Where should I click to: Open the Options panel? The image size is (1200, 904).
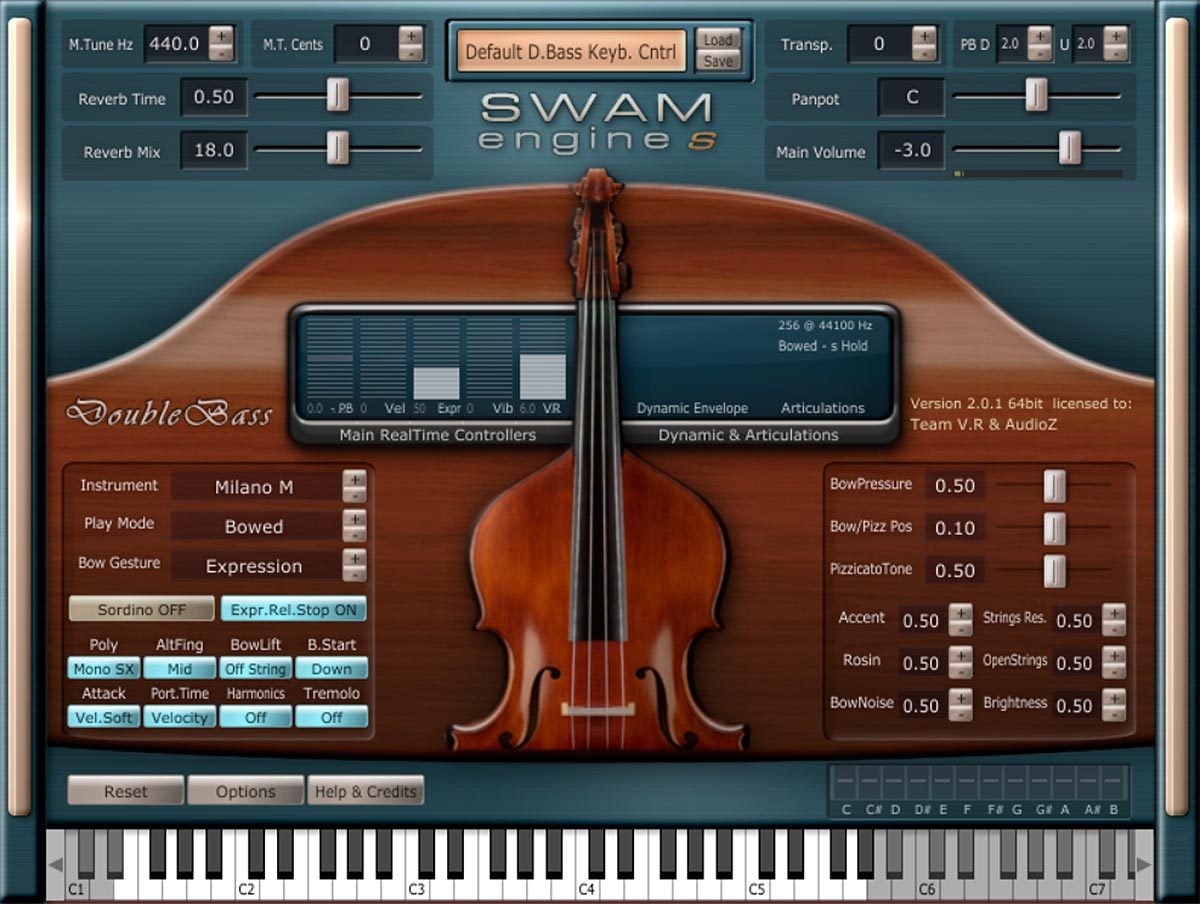(x=246, y=791)
